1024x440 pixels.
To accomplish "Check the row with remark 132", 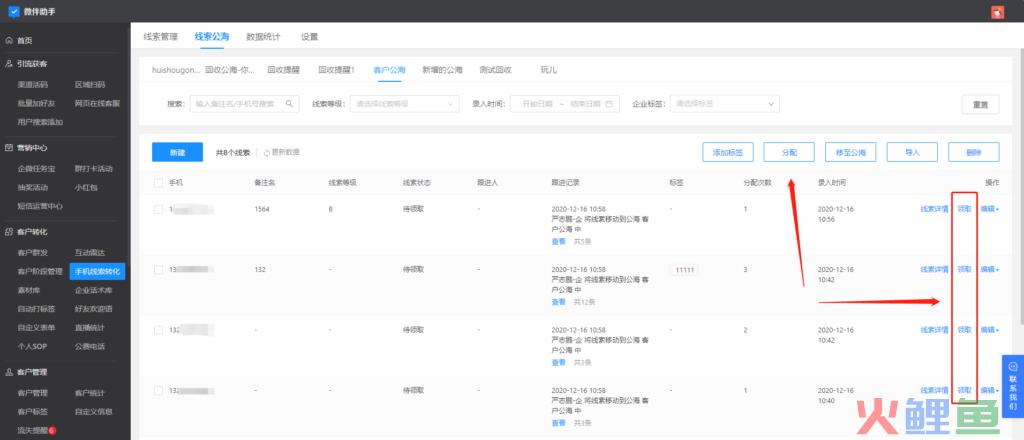I will [158, 270].
